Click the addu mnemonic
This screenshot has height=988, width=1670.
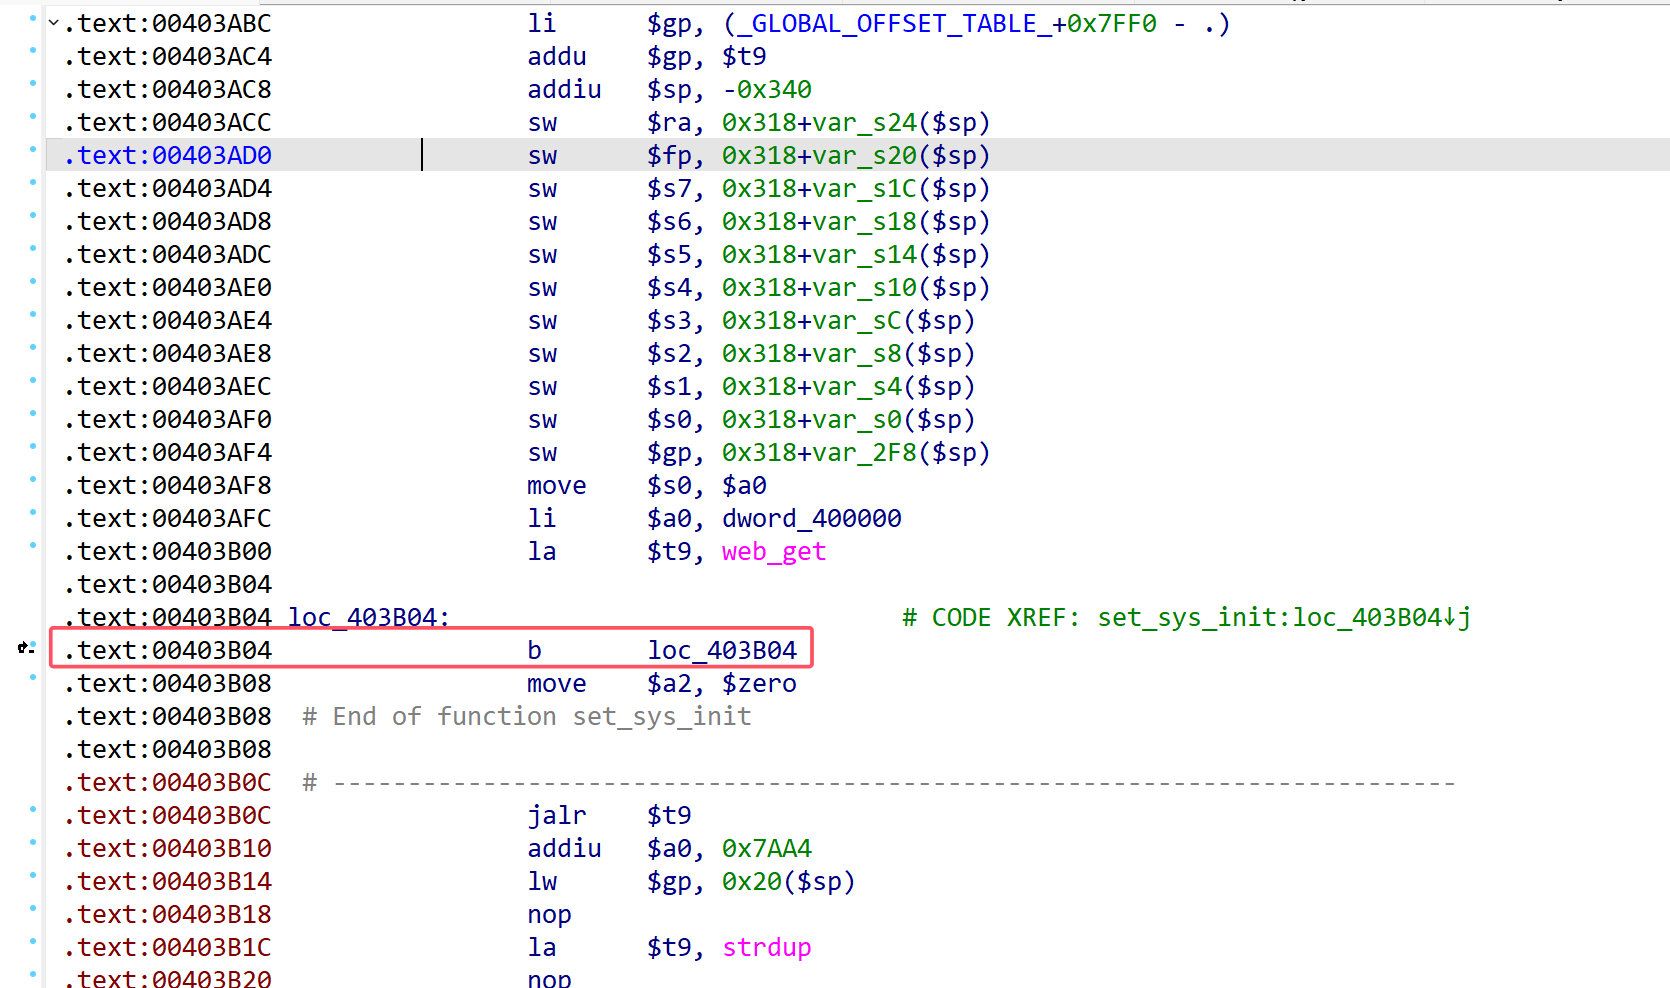click(557, 56)
